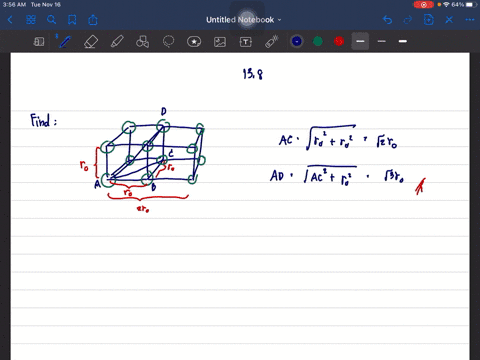Select the Shapes tool

pos(143,42)
